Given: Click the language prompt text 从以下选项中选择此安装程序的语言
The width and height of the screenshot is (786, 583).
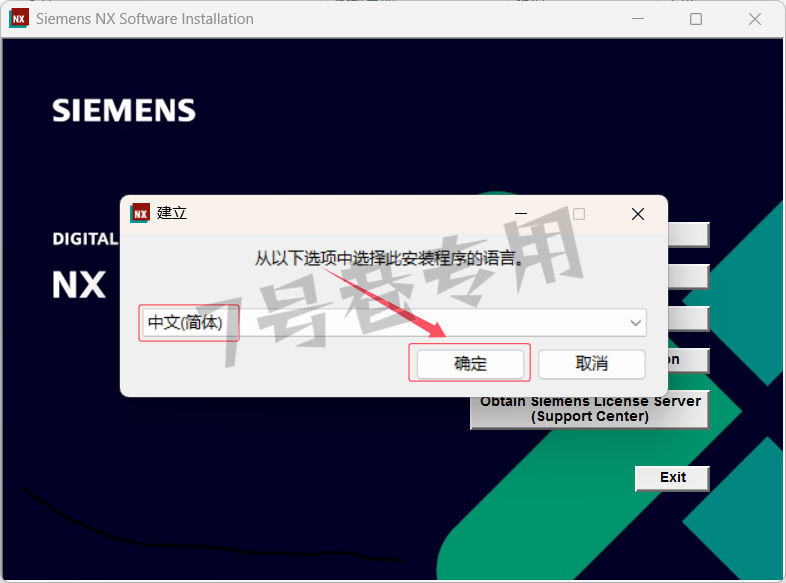Looking at the screenshot, I should (389, 258).
